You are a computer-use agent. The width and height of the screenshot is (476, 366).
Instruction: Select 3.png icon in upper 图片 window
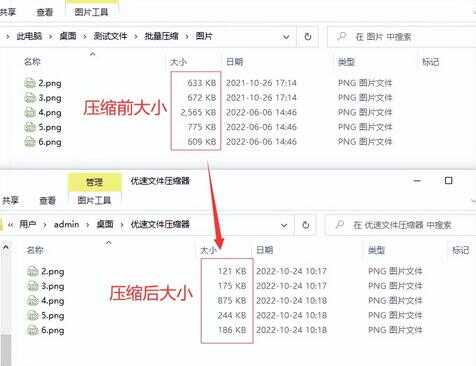(x=30, y=98)
